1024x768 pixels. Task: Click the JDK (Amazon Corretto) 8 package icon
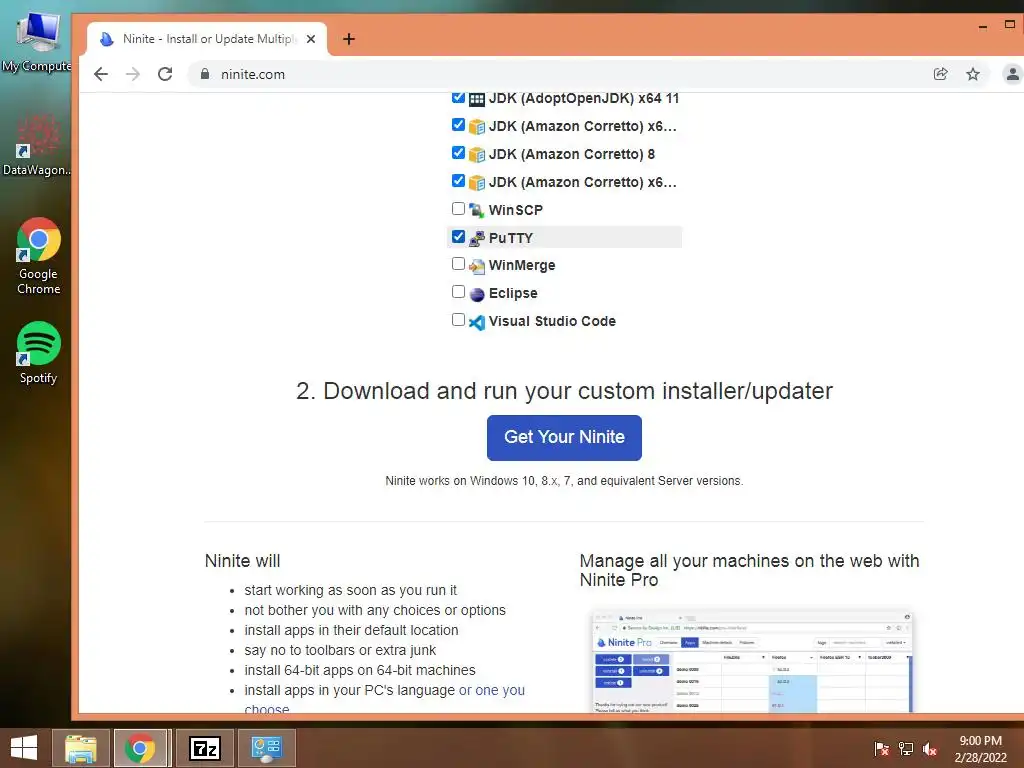coord(477,155)
